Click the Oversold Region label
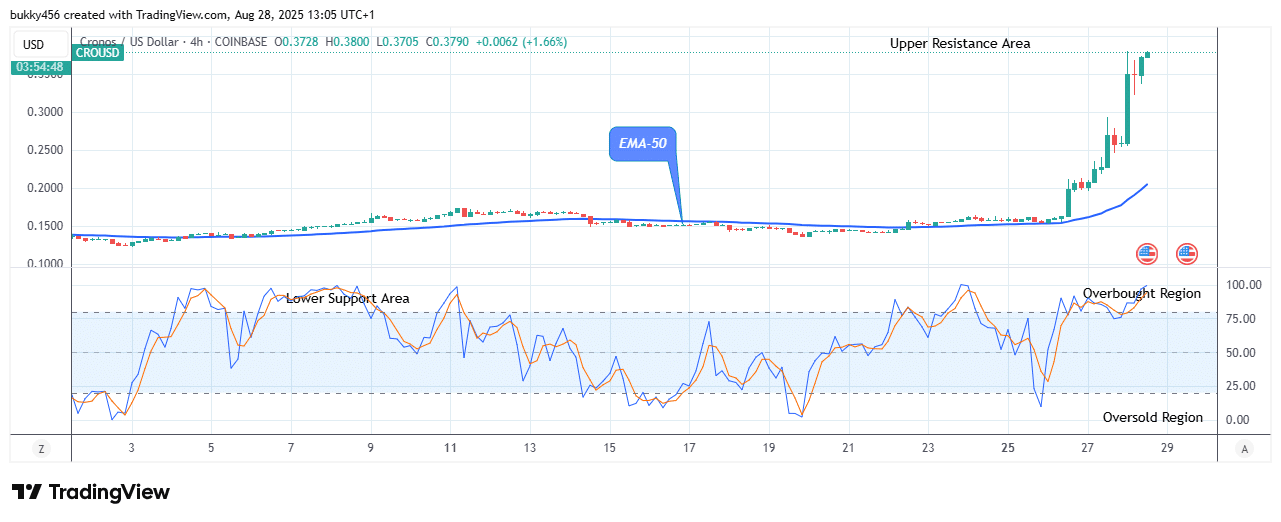The width and height of the screenshot is (1281, 522). coord(1153,418)
